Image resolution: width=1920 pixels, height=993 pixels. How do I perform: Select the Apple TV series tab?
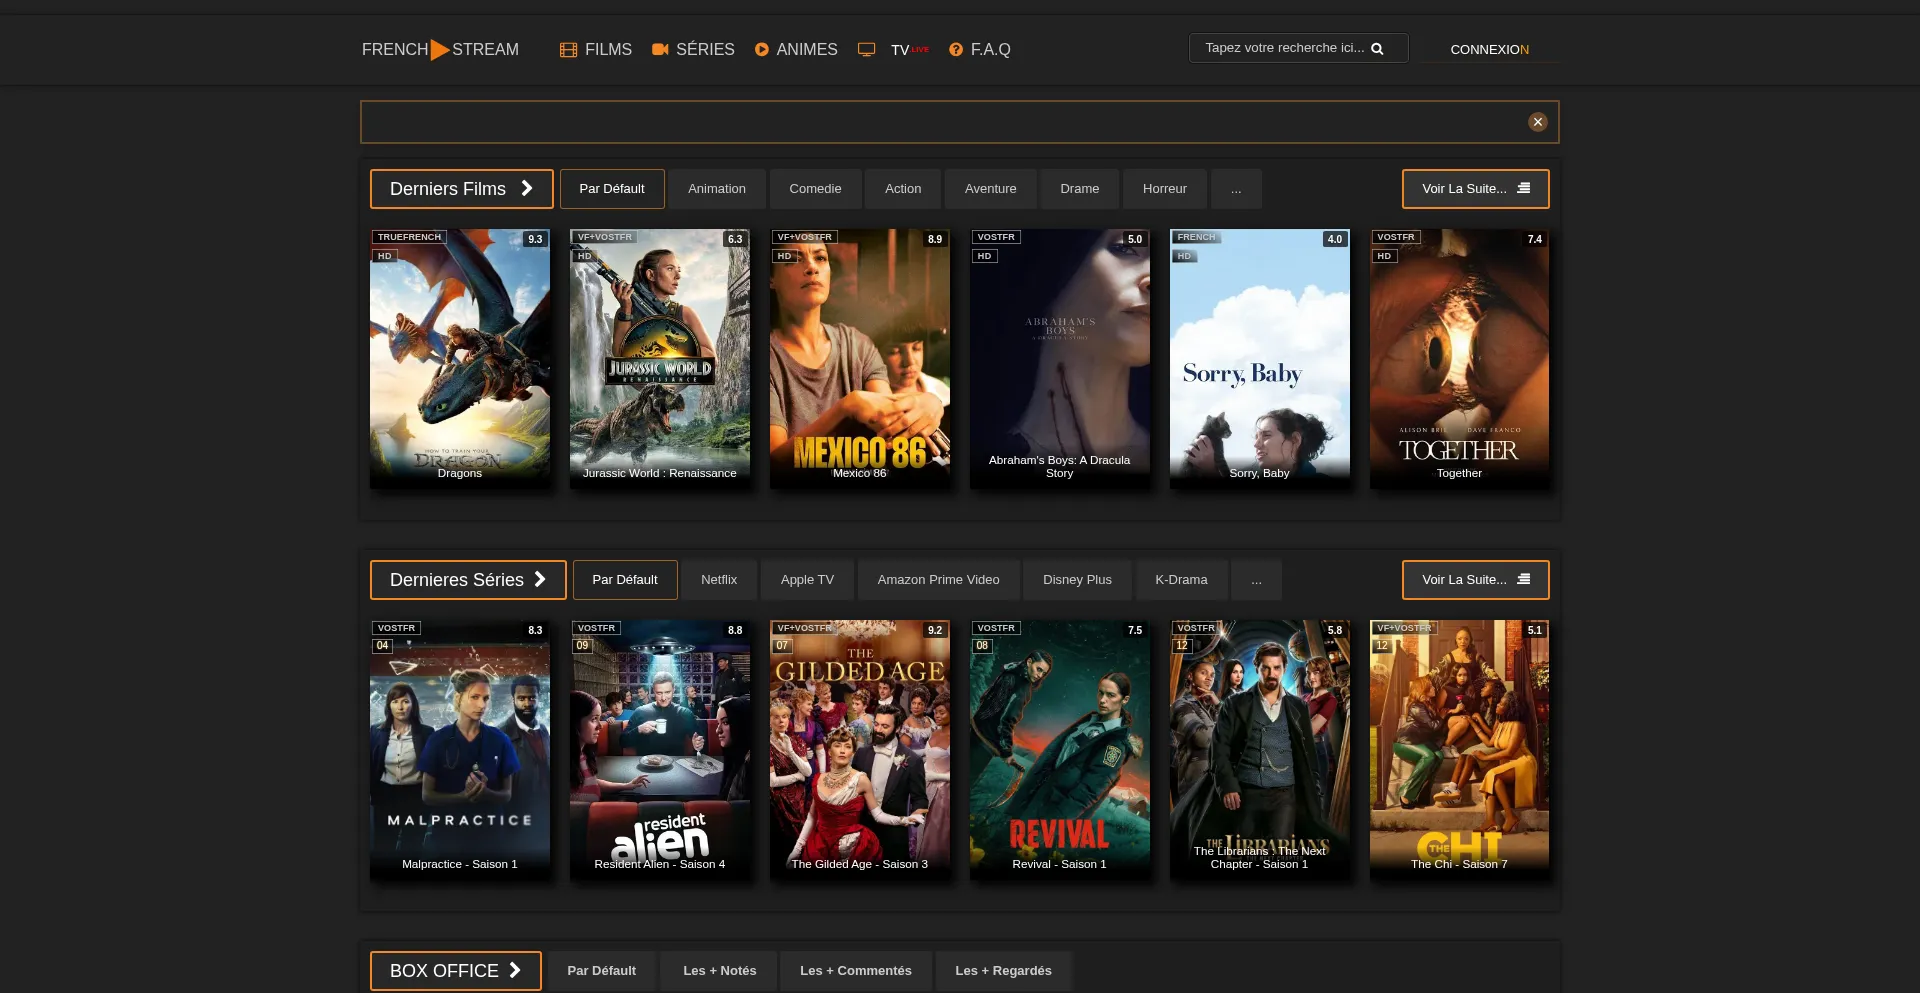[x=807, y=580]
